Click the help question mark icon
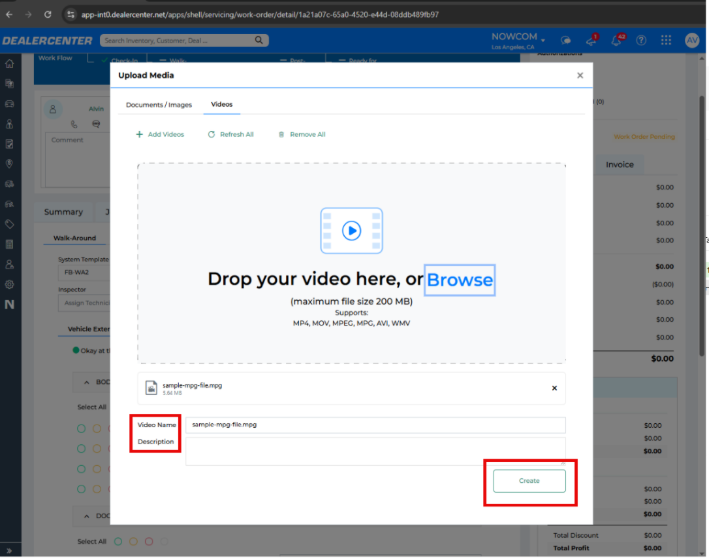 [x=641, y=41]
